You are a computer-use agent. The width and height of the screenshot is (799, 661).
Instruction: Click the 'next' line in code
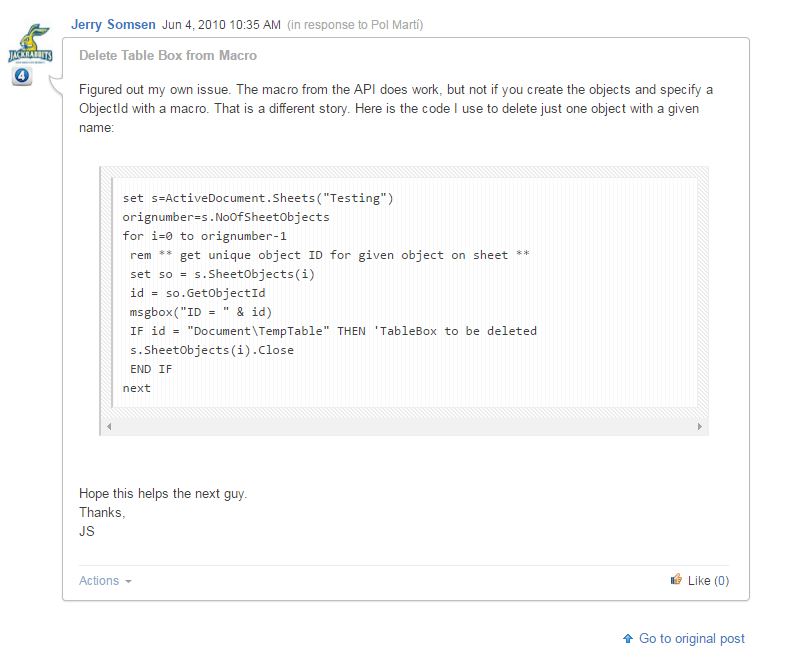tap(137, 388)
